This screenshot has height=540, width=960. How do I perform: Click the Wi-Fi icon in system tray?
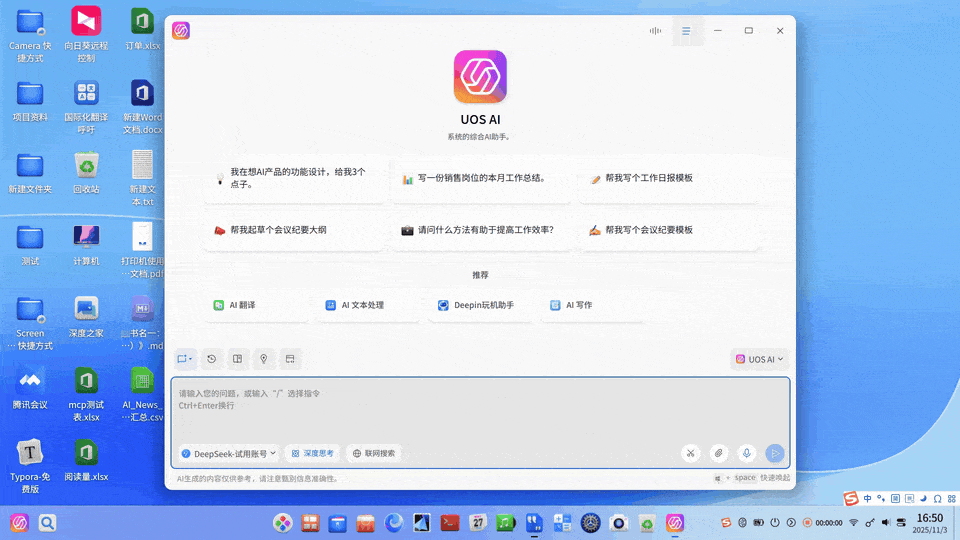[853, 522]
